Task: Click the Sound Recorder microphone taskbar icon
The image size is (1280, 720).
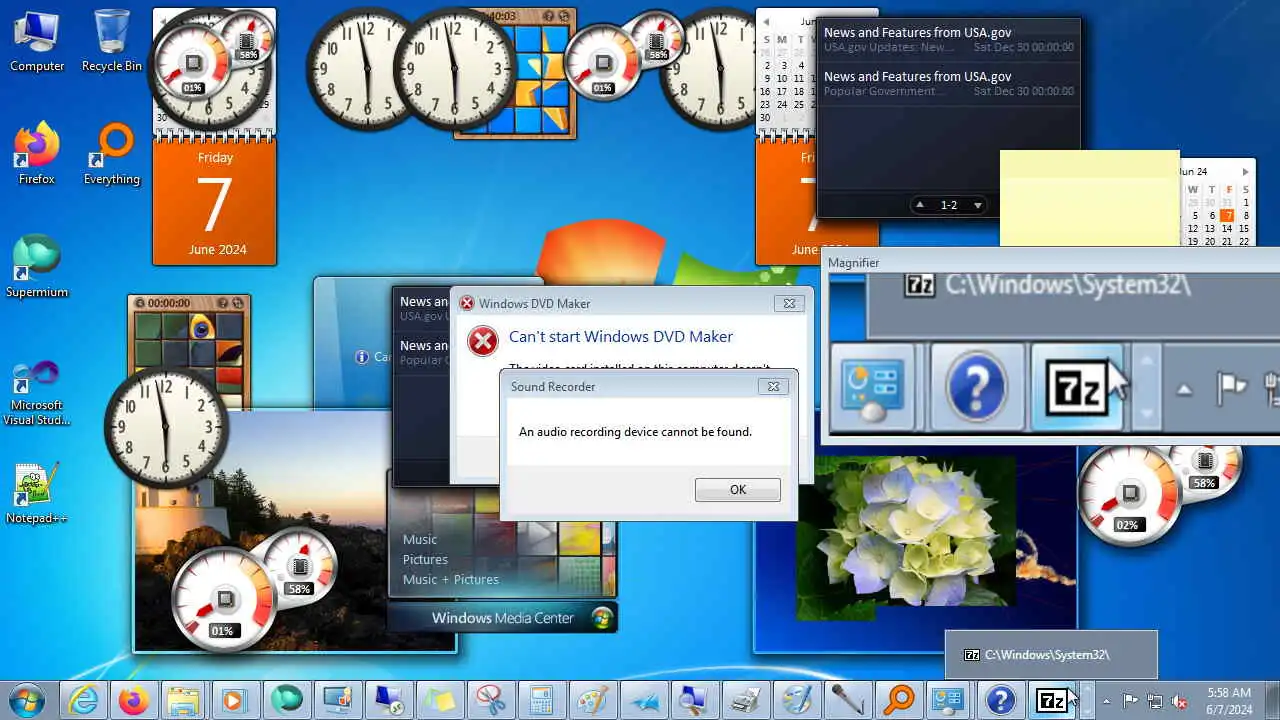Action: click(847, 700)
